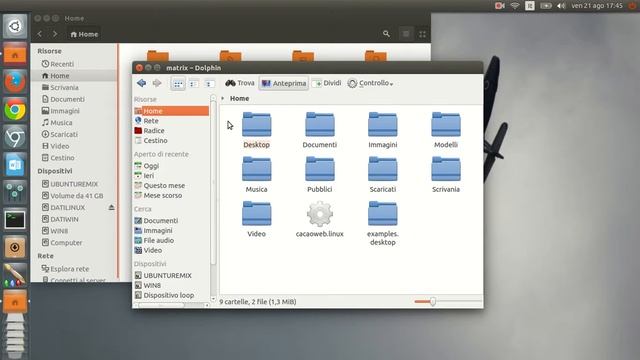The width and height of the screenshot is (640, 360).
Task: Click the status text '9 cartelle, 2 file'
Action: (x=258, y=302)
